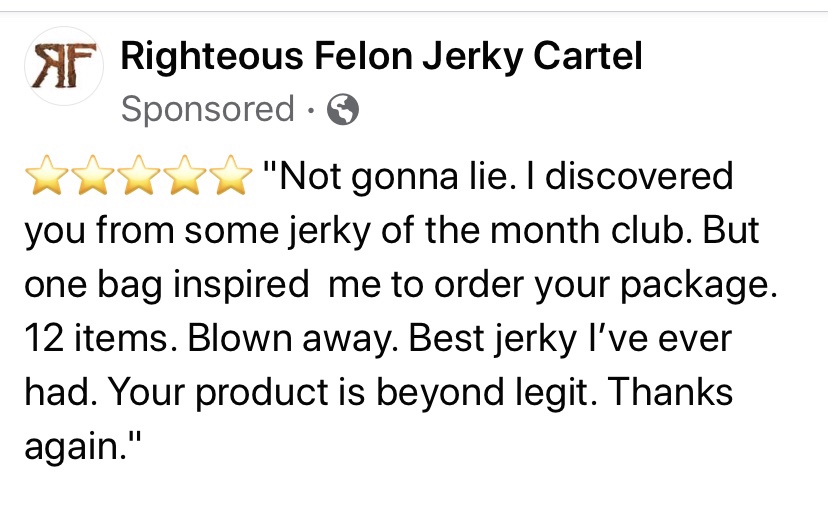Click the Sponsored label
The image size is (828, 528).
pyautogui.click(x=207, y=110)
